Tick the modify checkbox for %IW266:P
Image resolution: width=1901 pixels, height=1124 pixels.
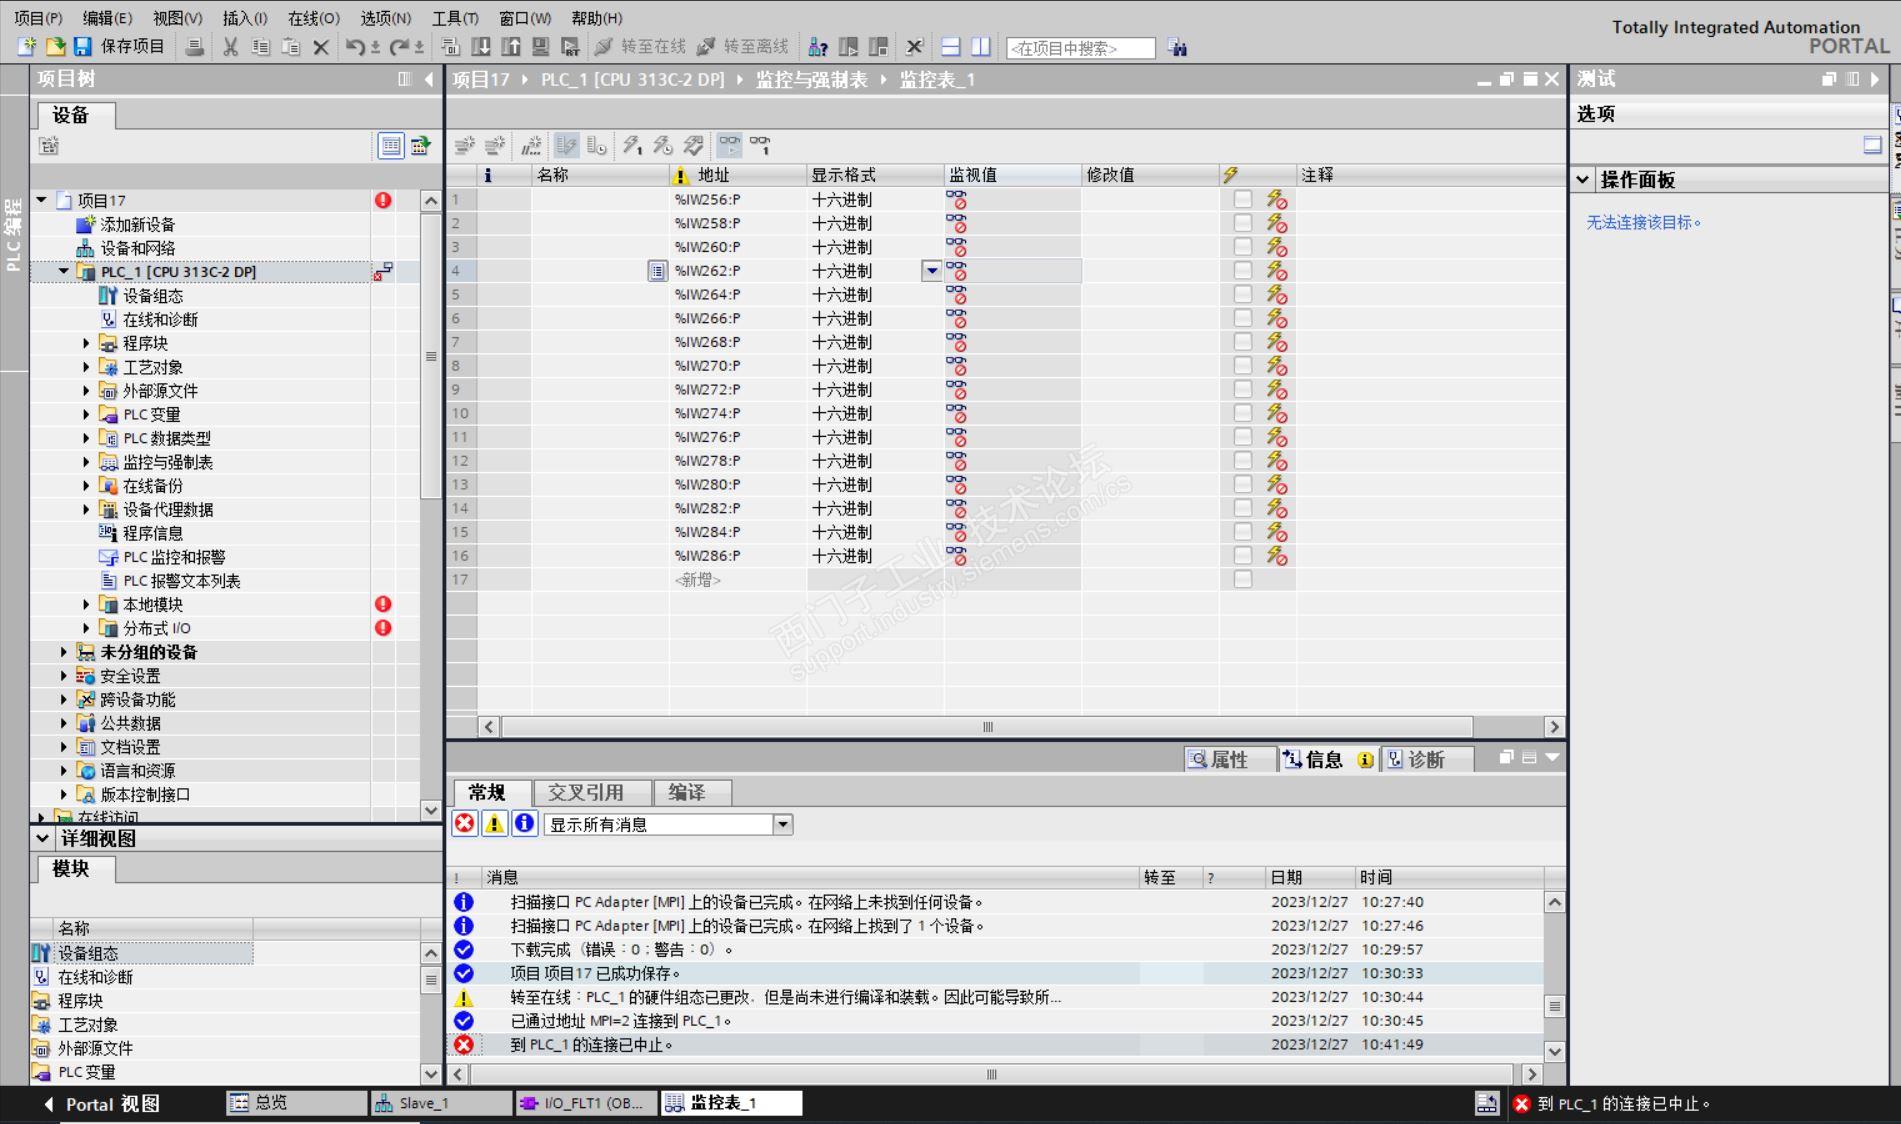pyautogui.click(x=1243, y=318)
